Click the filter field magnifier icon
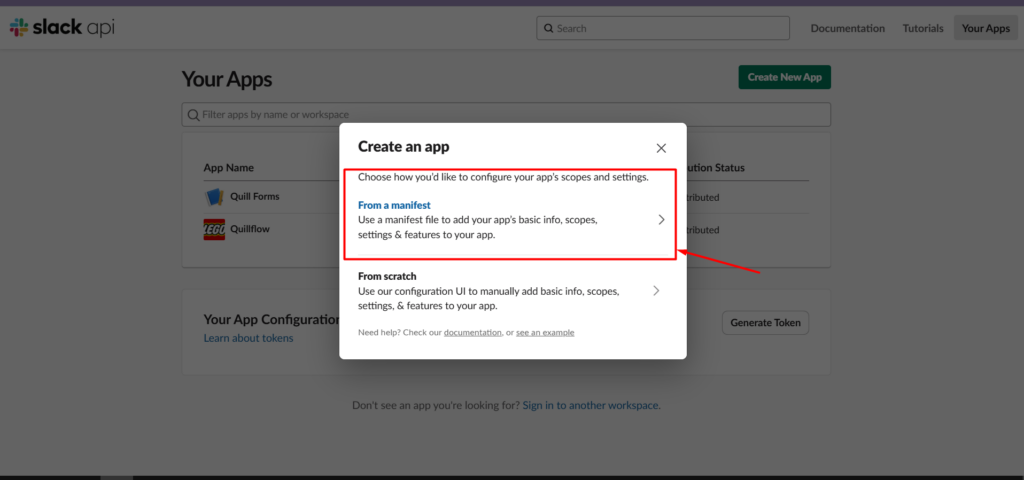The width and height of the screenshot is (1024, 480). point(193,115)
